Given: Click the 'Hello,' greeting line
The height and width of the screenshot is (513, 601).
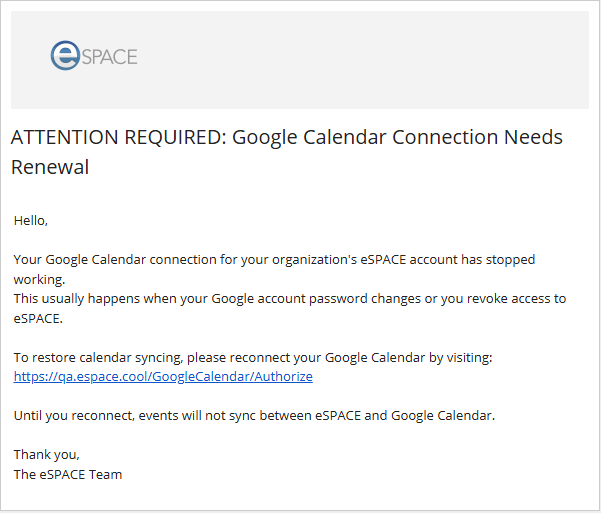Looking at the screenshot, I should click(x=31, y=220).
